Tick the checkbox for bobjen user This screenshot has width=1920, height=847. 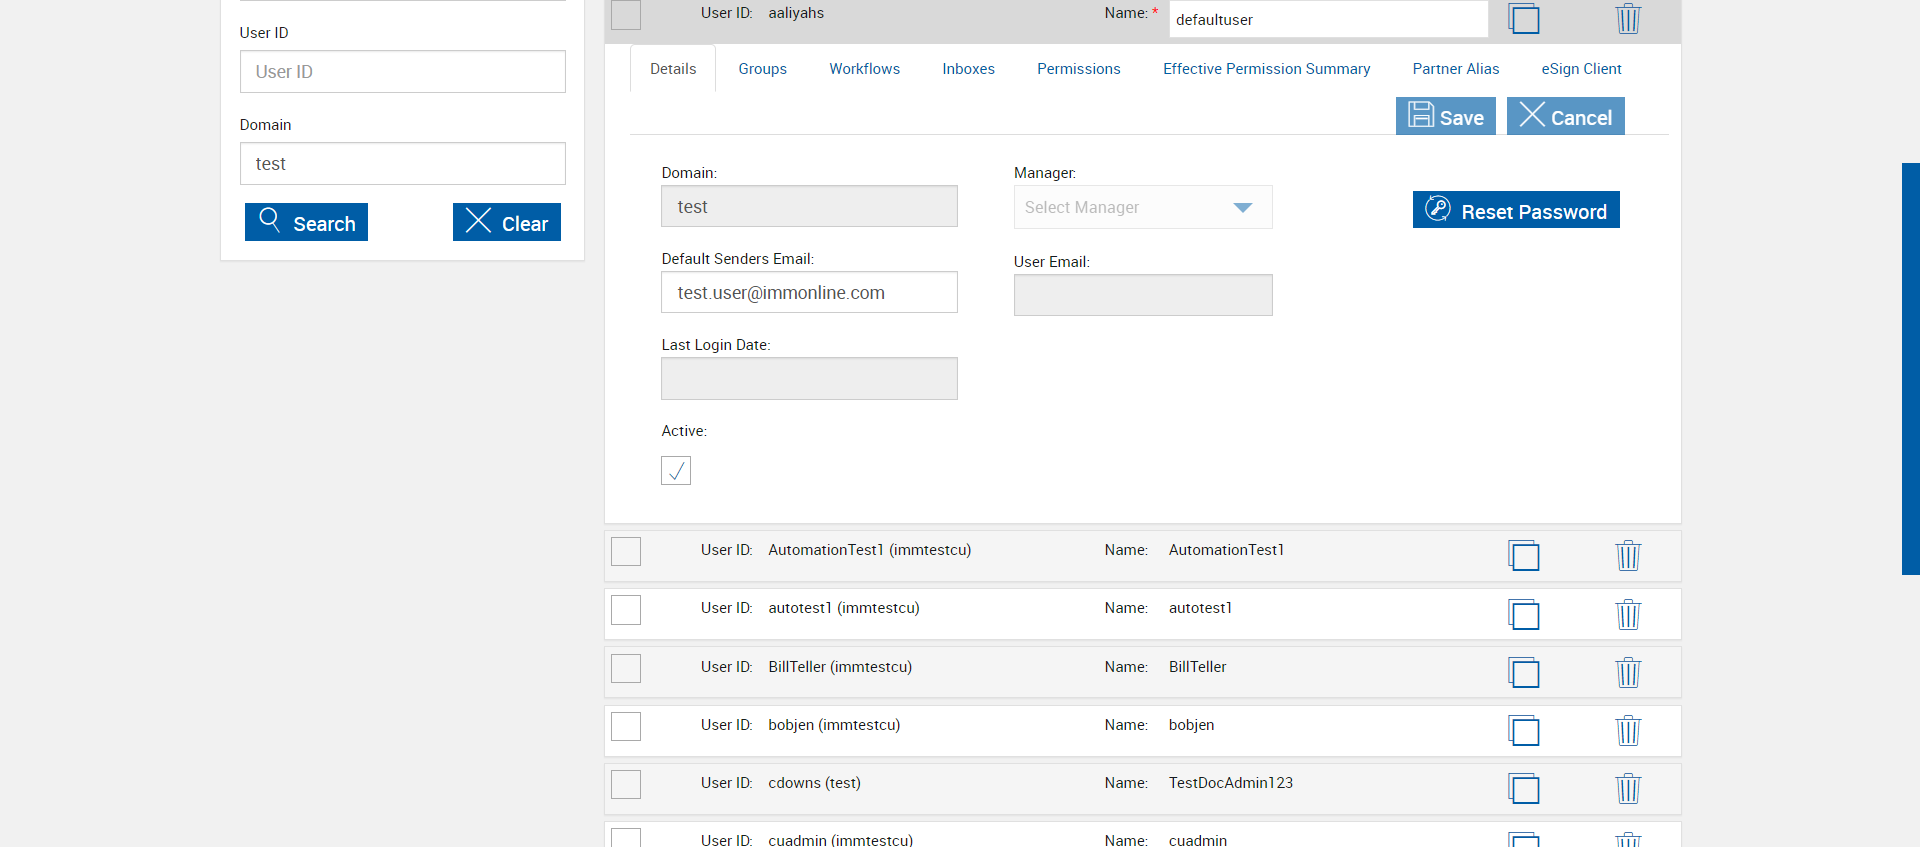point(626,726)
